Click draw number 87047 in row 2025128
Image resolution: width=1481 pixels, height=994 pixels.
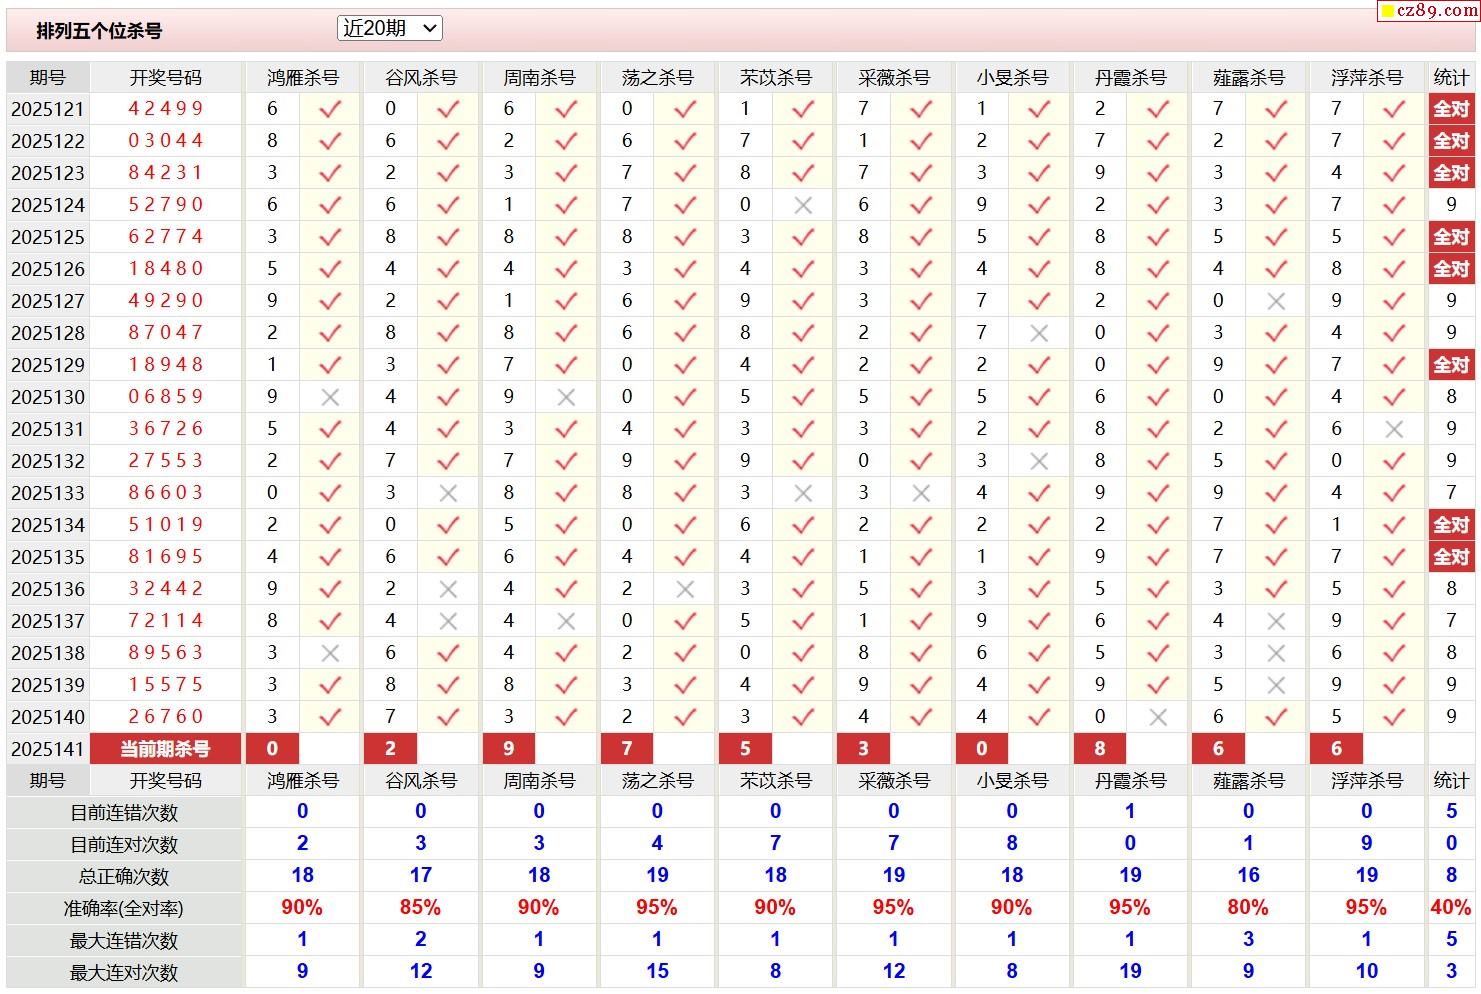(x=165, y=333)
